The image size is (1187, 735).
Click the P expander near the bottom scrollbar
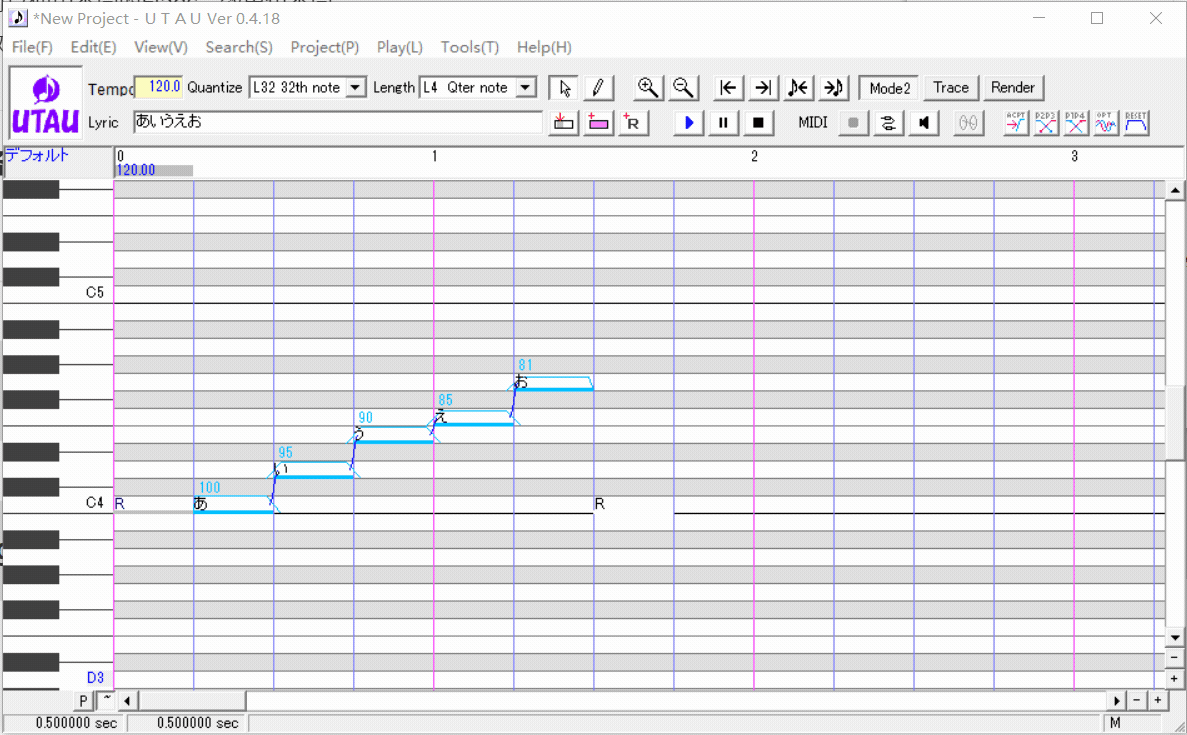pos(83,700)
